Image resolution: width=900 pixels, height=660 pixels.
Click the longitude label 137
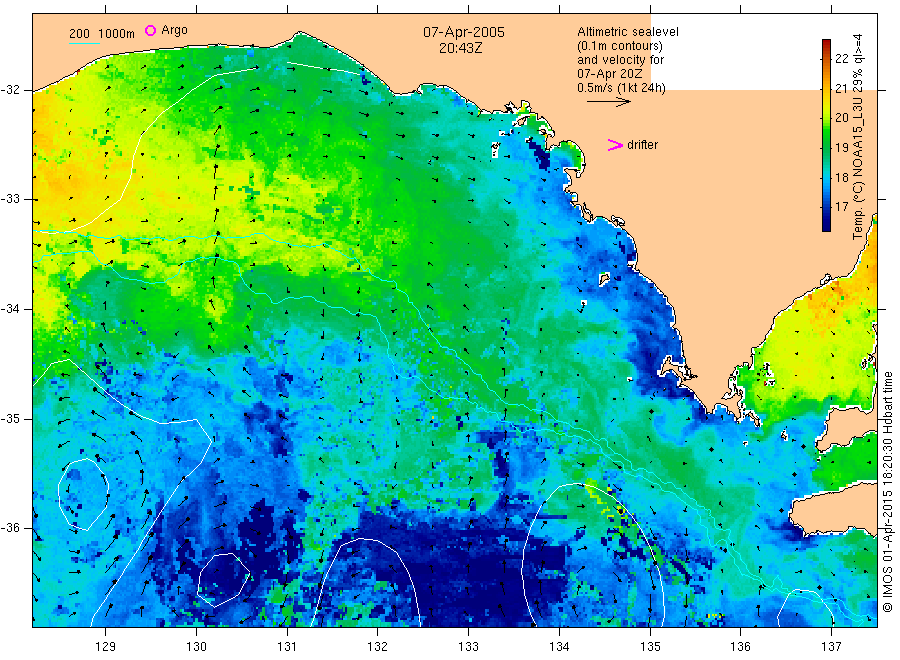(x=831, y=647)
